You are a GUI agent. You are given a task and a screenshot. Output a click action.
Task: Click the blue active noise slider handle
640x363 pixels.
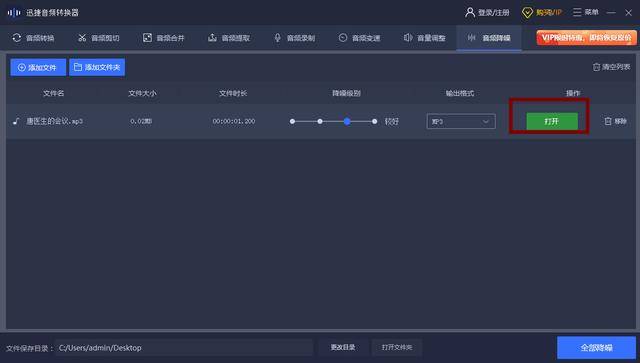[347, 121]
